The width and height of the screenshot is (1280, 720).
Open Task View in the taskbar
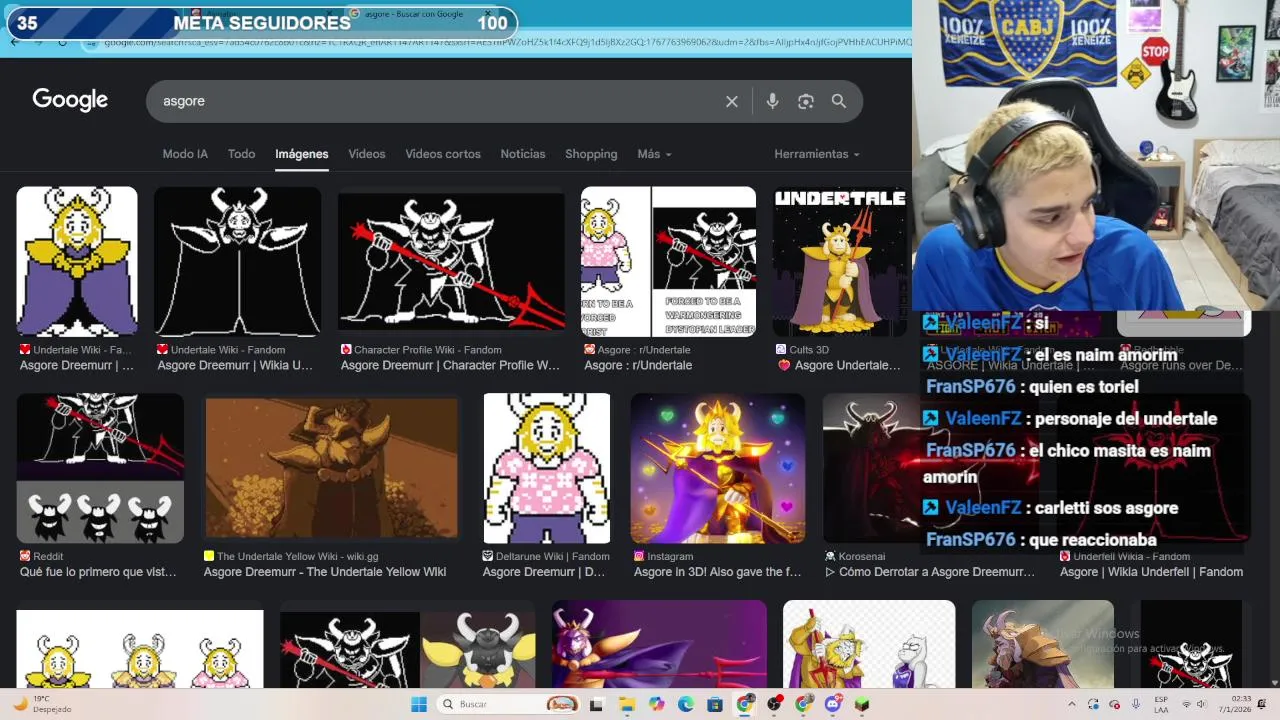(x=597, y=704)
